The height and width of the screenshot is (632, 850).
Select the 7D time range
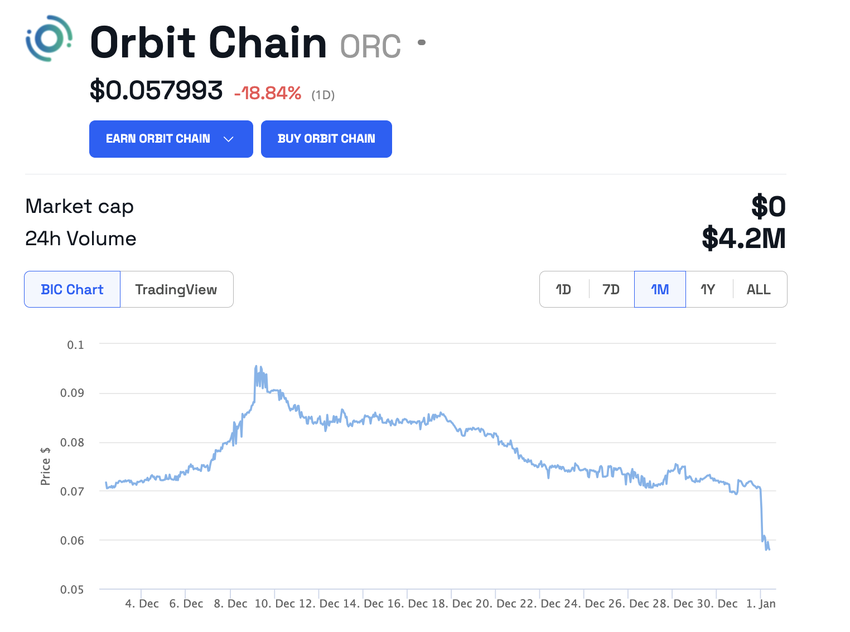coord(611,290)
